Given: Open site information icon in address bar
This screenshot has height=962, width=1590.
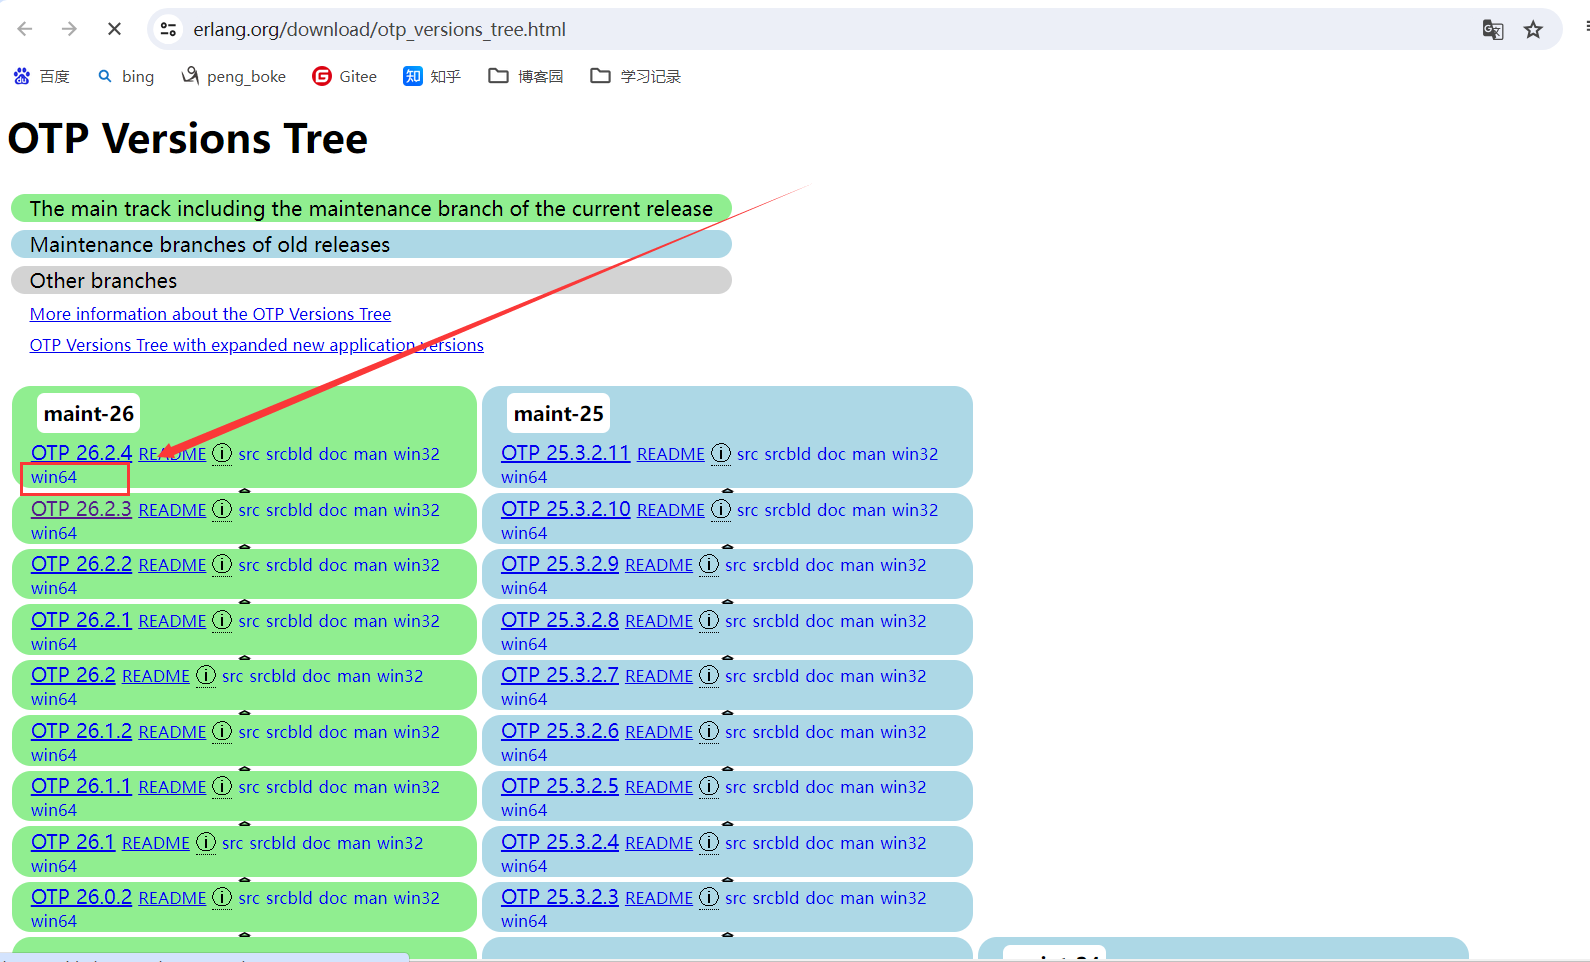Looking at the screenshot, I should point(169,29).
